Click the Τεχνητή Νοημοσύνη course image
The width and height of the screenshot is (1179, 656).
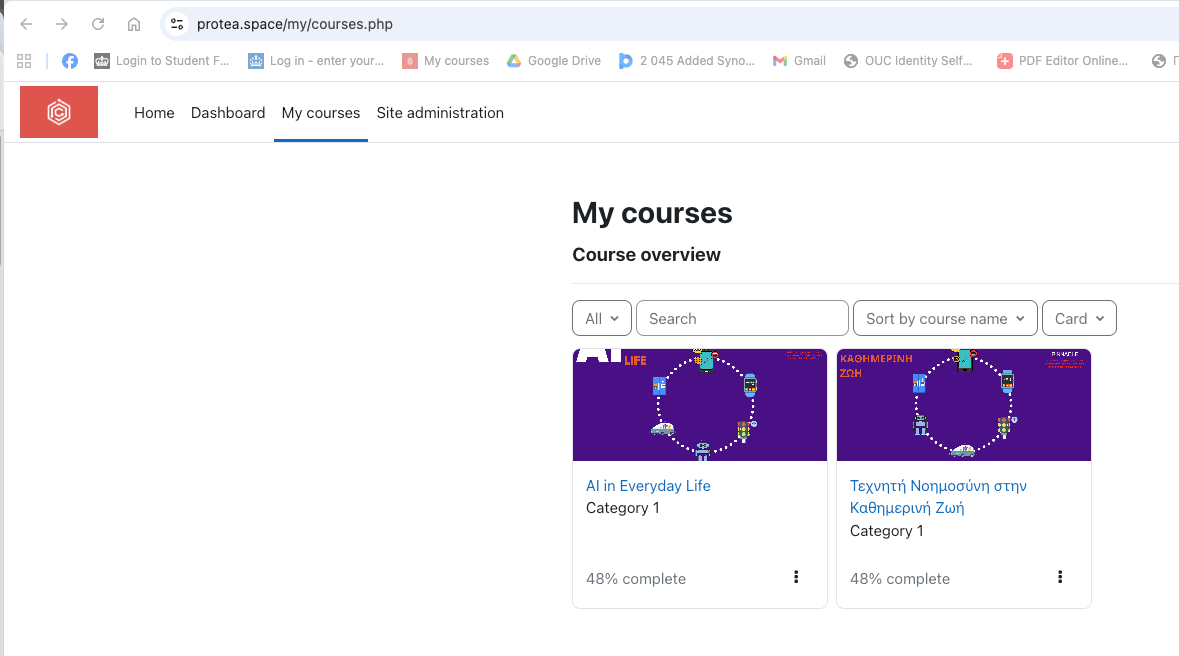pos(963,405)
